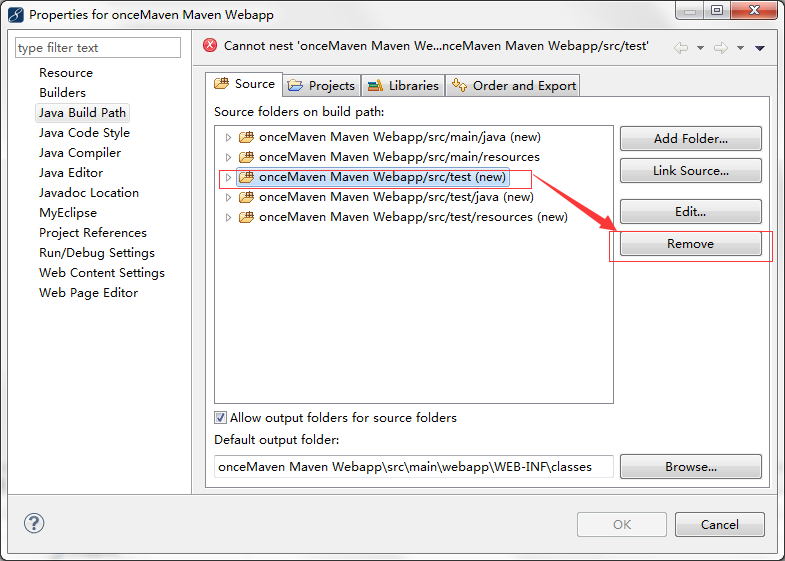
Task: Click the forward navigation arrow icon
Action: click(720, 47)
